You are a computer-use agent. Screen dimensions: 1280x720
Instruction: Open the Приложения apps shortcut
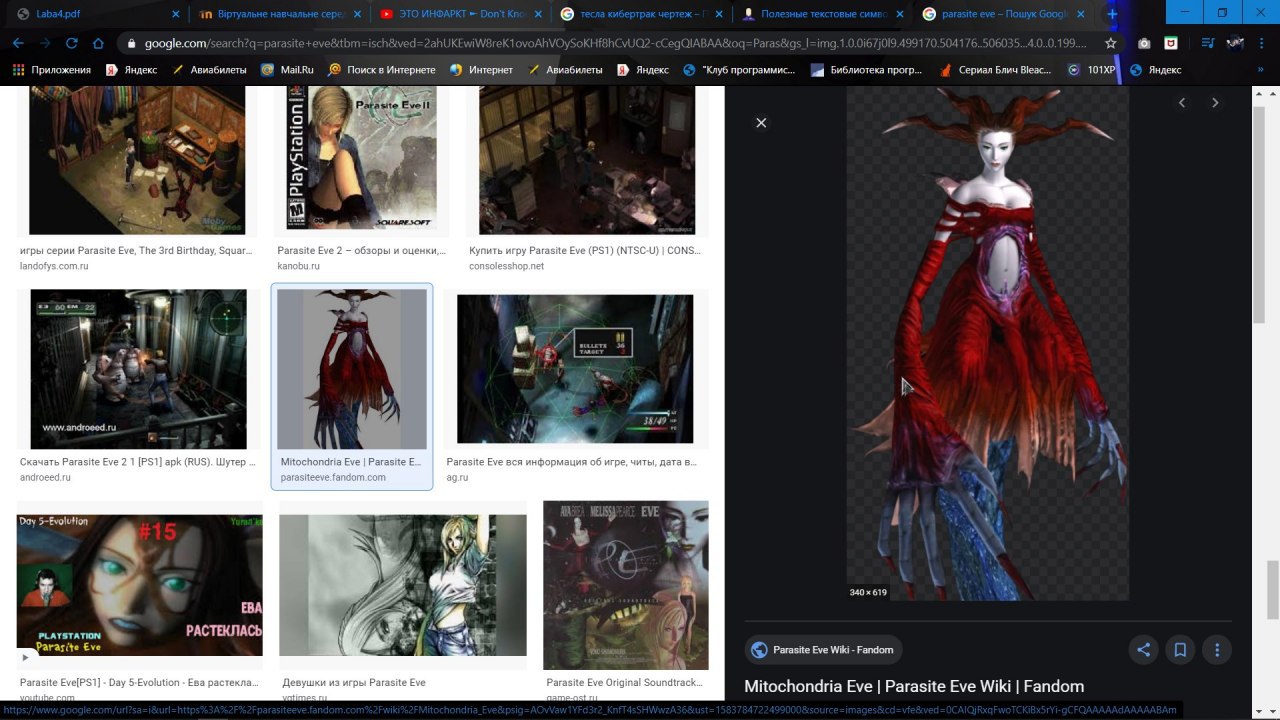(x=51, y=70)
